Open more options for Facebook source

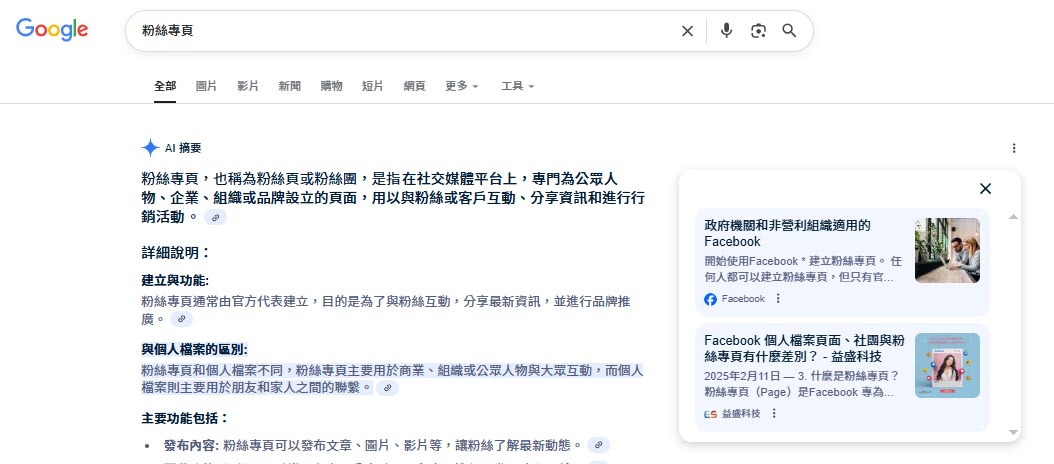(778, 299)
